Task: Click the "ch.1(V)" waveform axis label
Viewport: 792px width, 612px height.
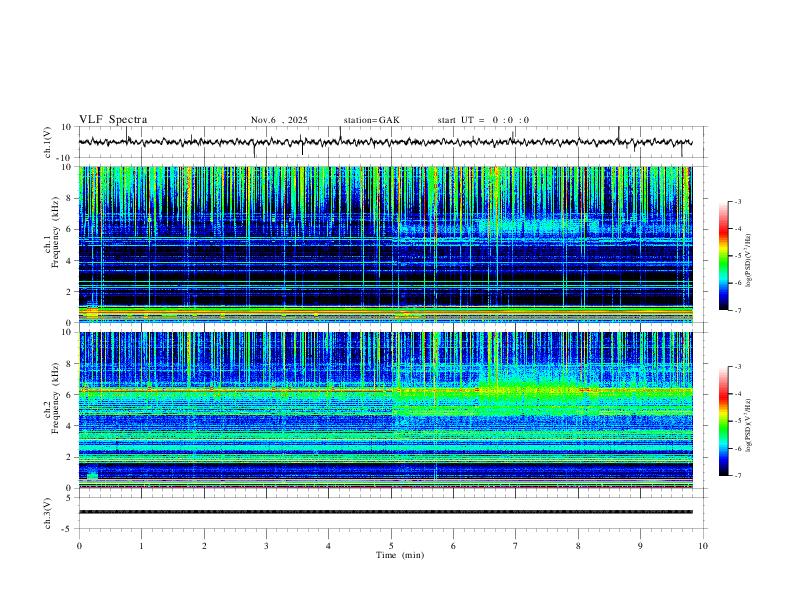Action: click(x=48, y=142)
